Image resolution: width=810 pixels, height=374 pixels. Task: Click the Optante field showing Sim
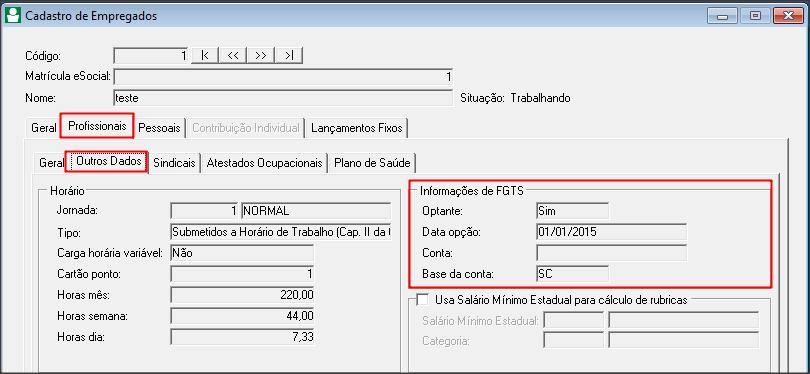pyautogui.click(x=572, y=211)
